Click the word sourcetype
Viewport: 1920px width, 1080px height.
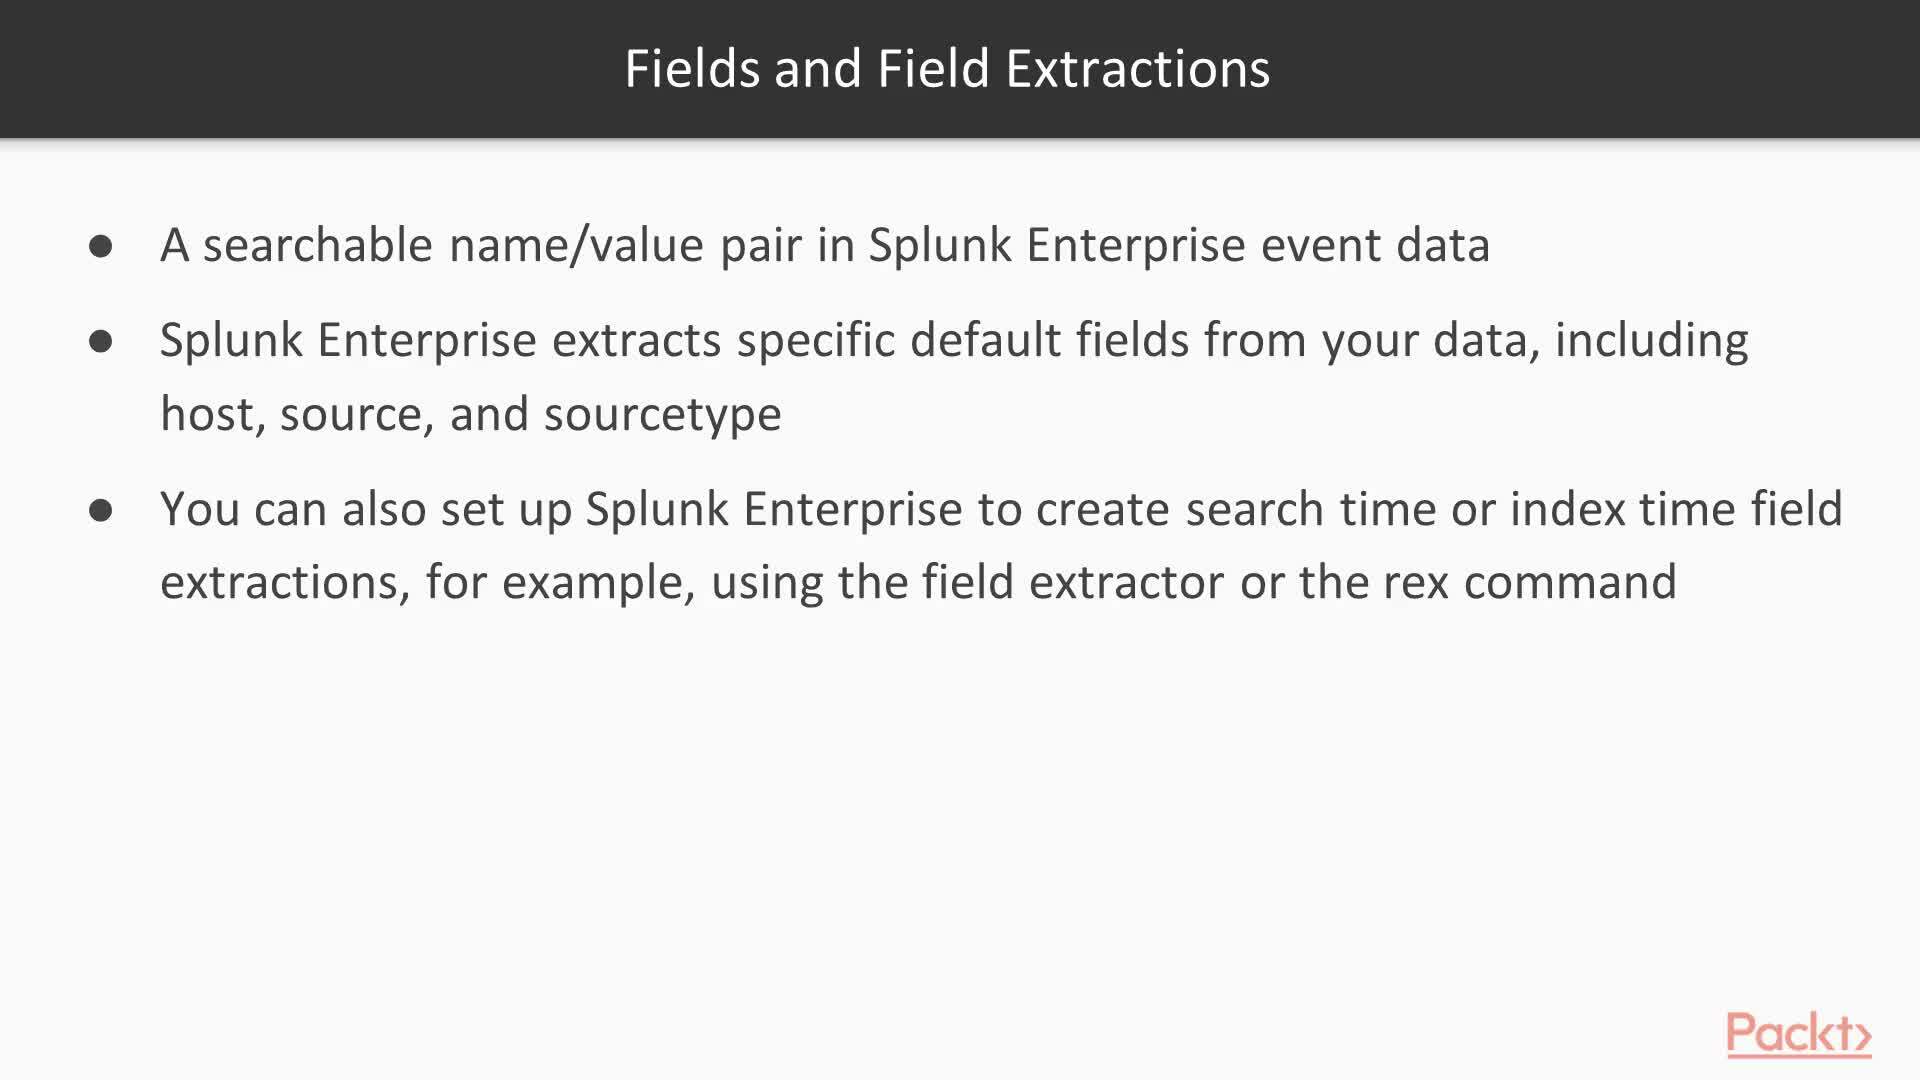click(662, 414)
